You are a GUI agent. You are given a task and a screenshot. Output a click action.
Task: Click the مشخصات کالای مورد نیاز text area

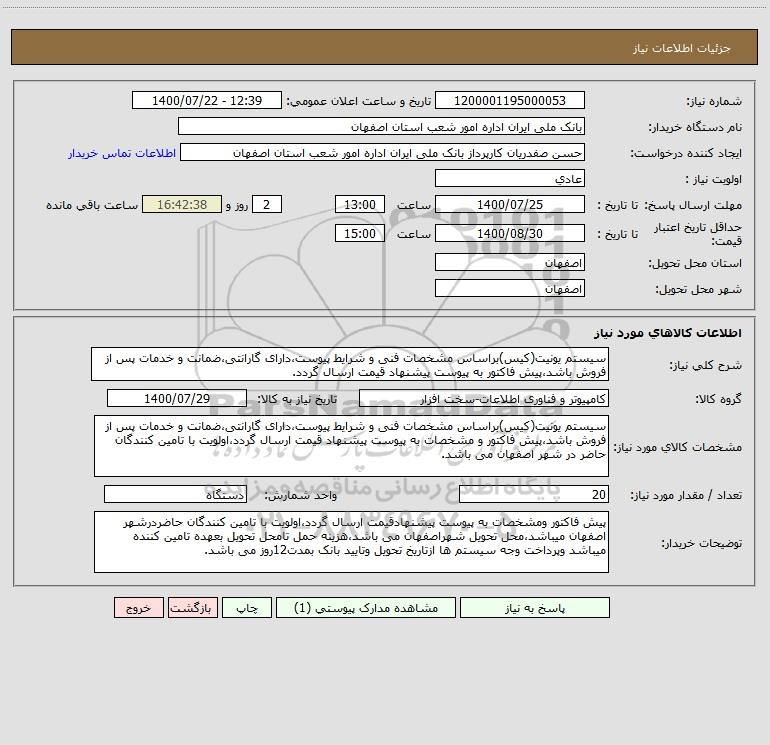pos(351,446)
